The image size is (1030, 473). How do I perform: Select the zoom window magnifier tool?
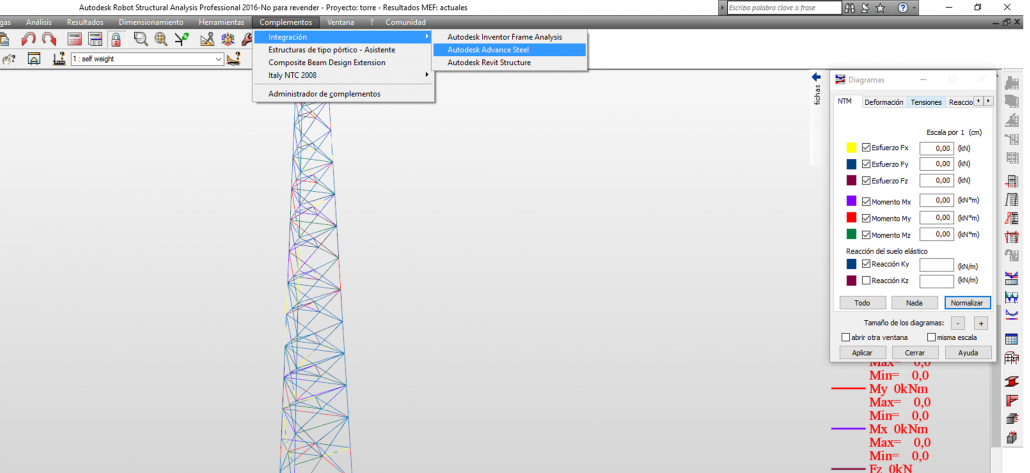coord(141,40)
